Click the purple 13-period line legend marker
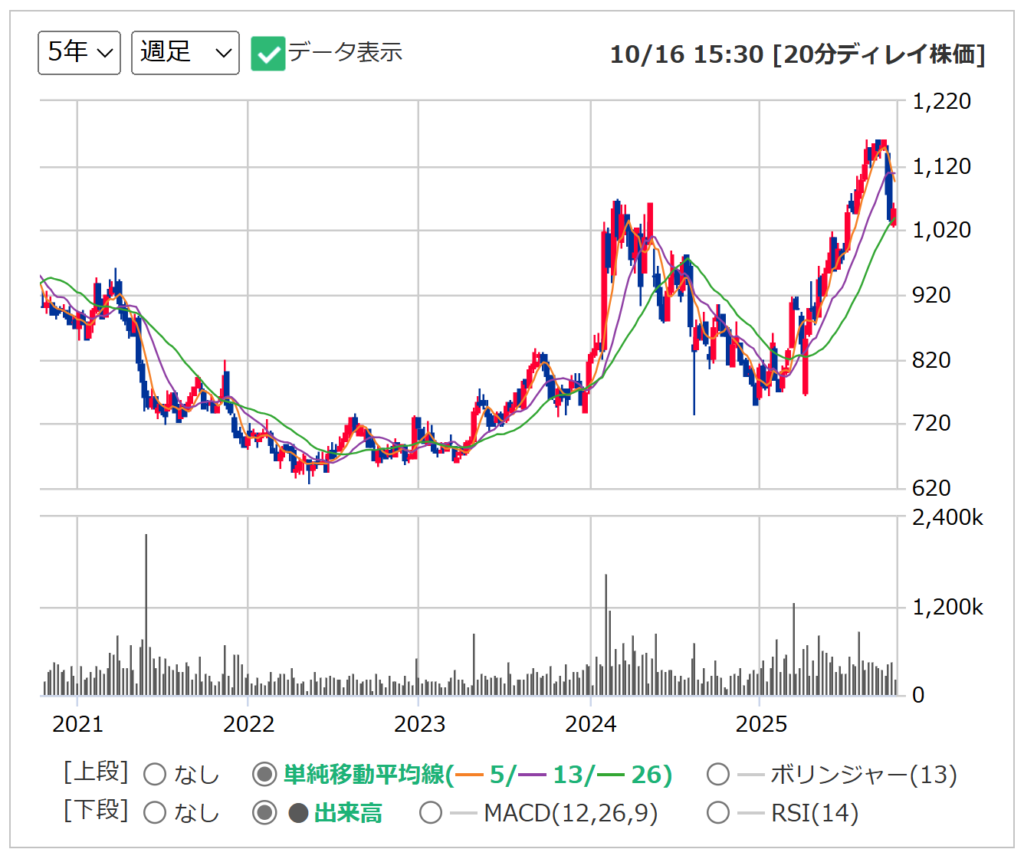This screenshot has height=849, width=1024. pos(532,774)
